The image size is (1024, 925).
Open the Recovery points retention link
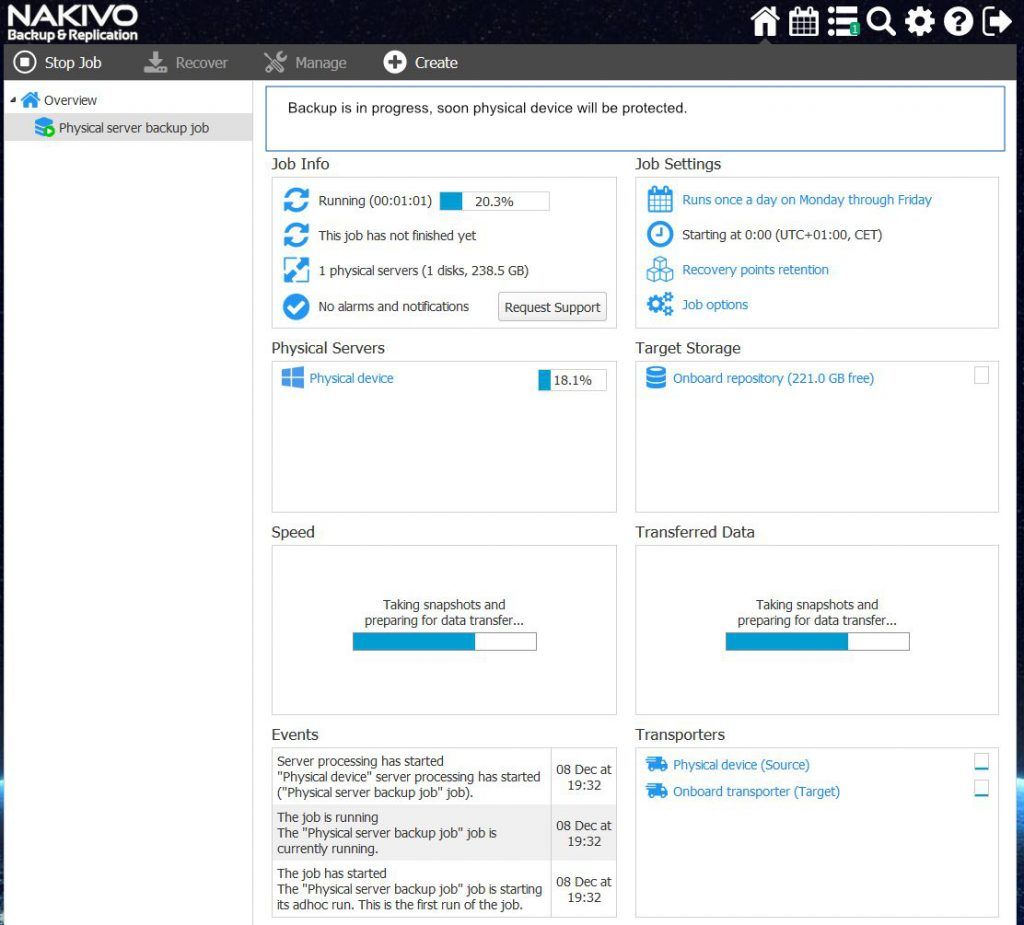point(755,269)
